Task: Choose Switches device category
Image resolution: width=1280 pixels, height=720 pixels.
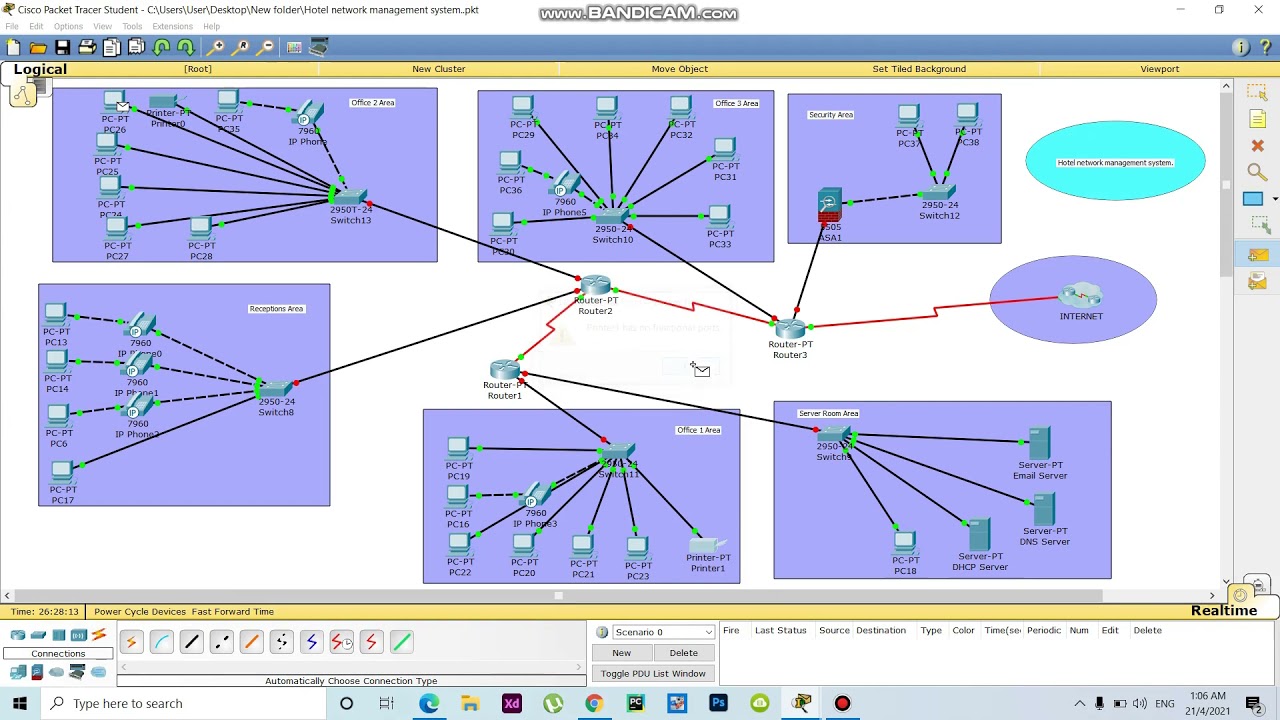Action: [38, 635]
